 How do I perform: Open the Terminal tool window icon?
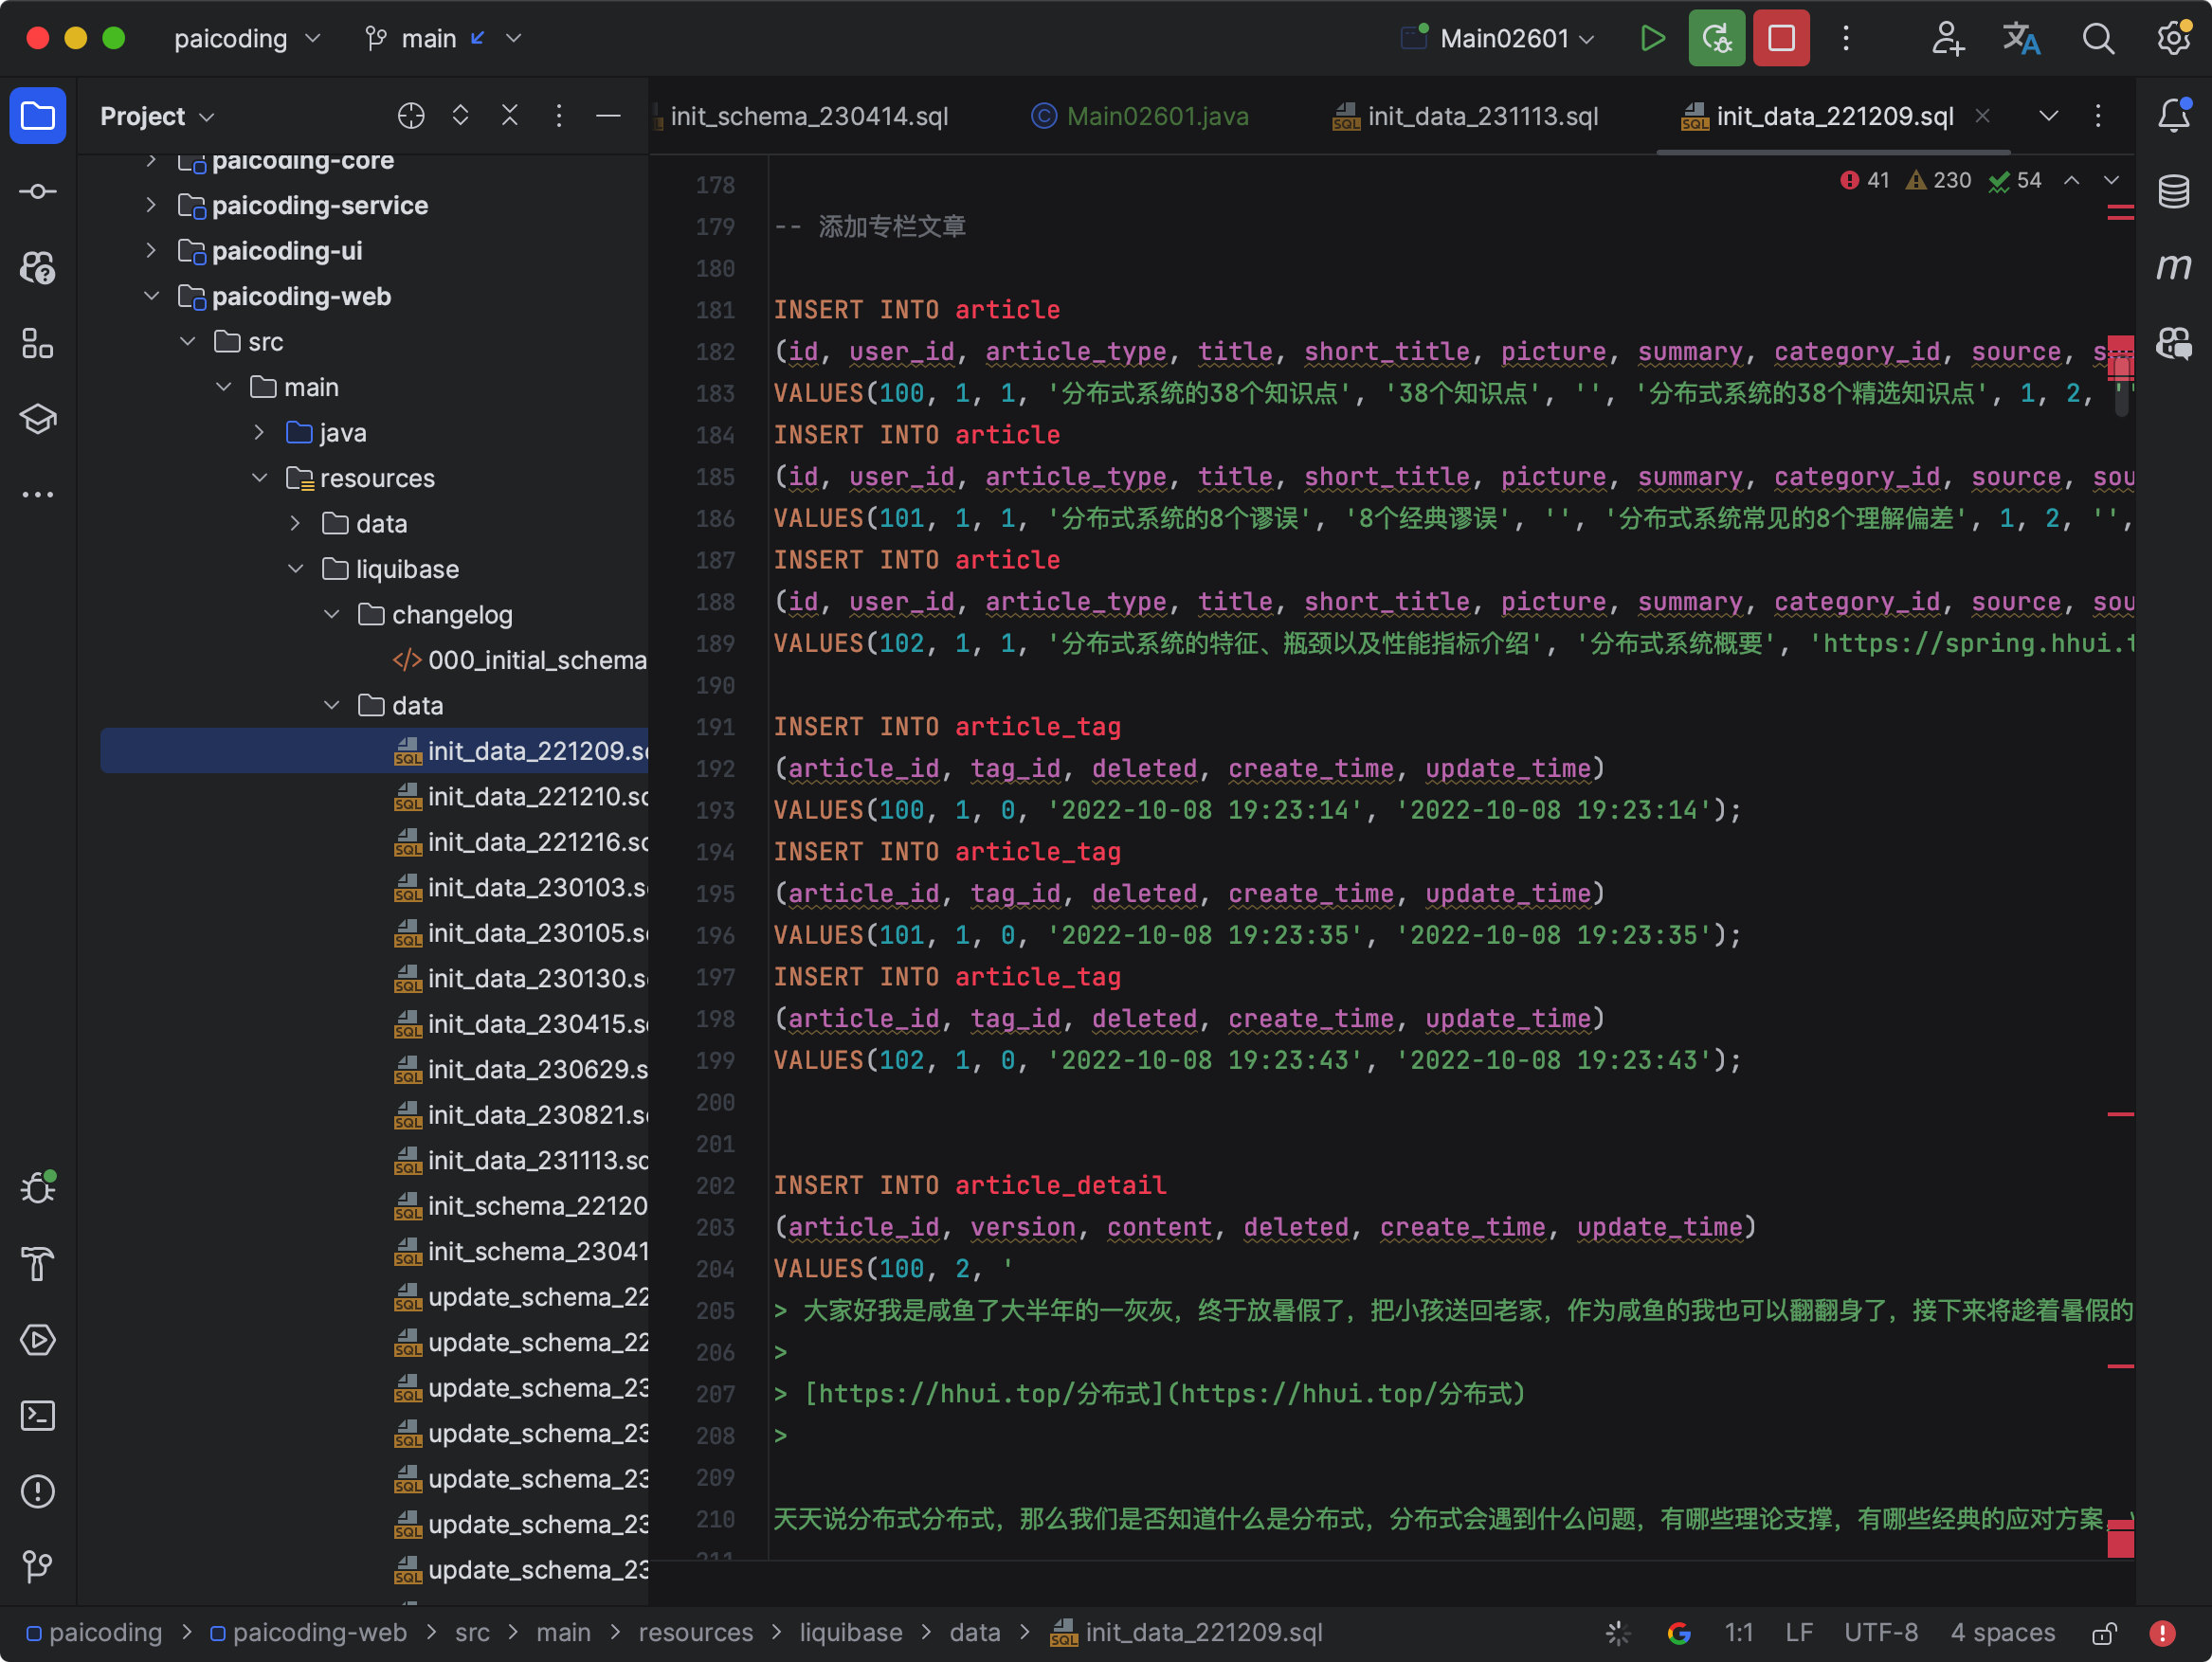(37, 1415)
